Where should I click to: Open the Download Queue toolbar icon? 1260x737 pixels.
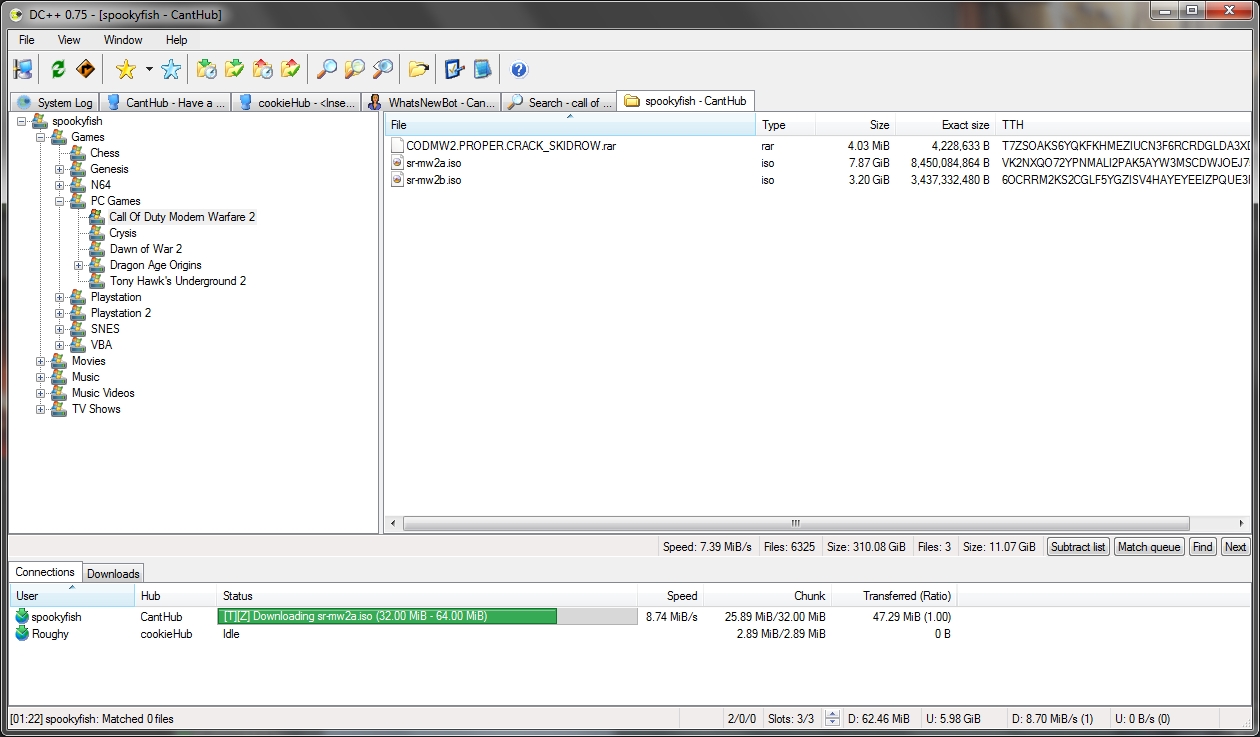point(207,69)
